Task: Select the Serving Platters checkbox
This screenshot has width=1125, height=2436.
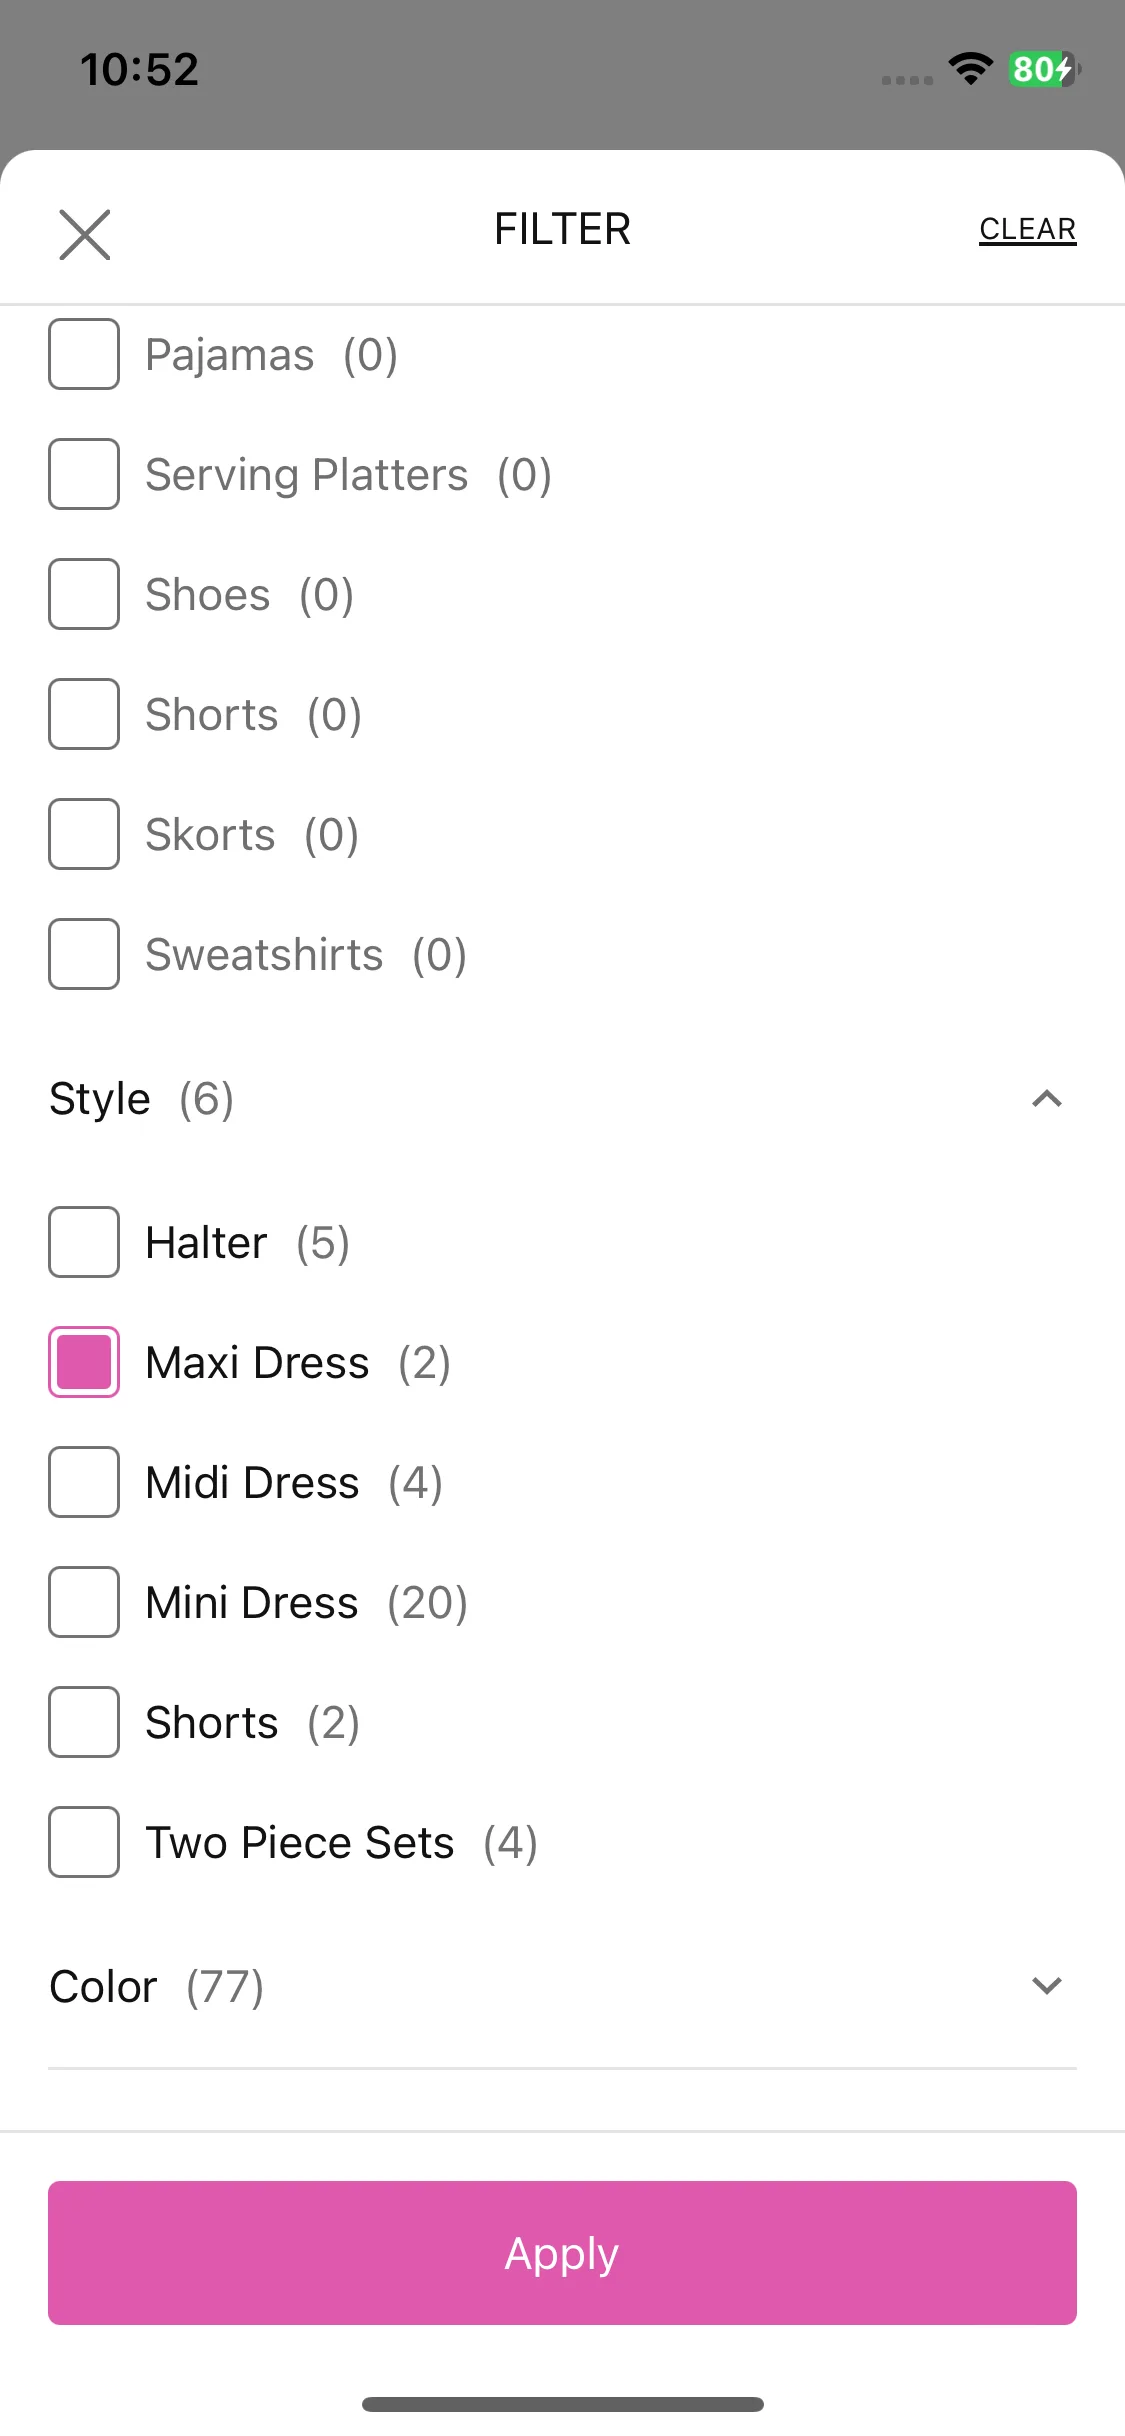Action: tap(84, 474)
